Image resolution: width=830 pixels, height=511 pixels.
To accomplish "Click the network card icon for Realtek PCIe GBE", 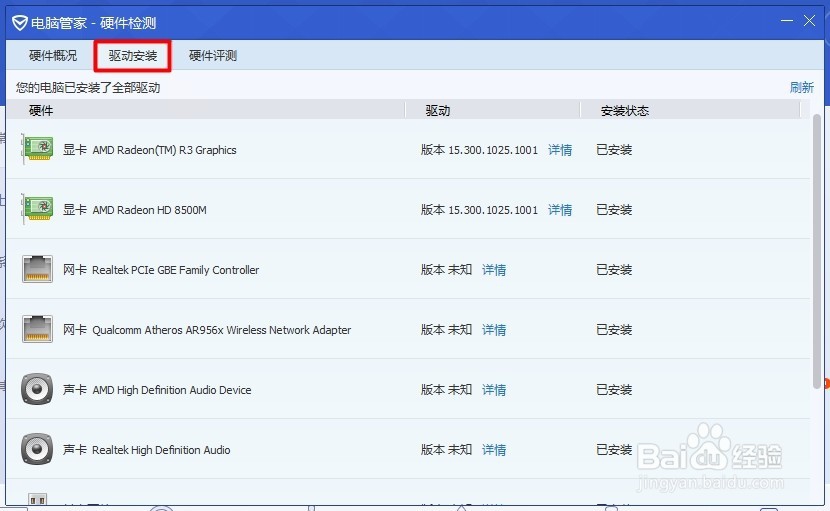I will [37, 269].
